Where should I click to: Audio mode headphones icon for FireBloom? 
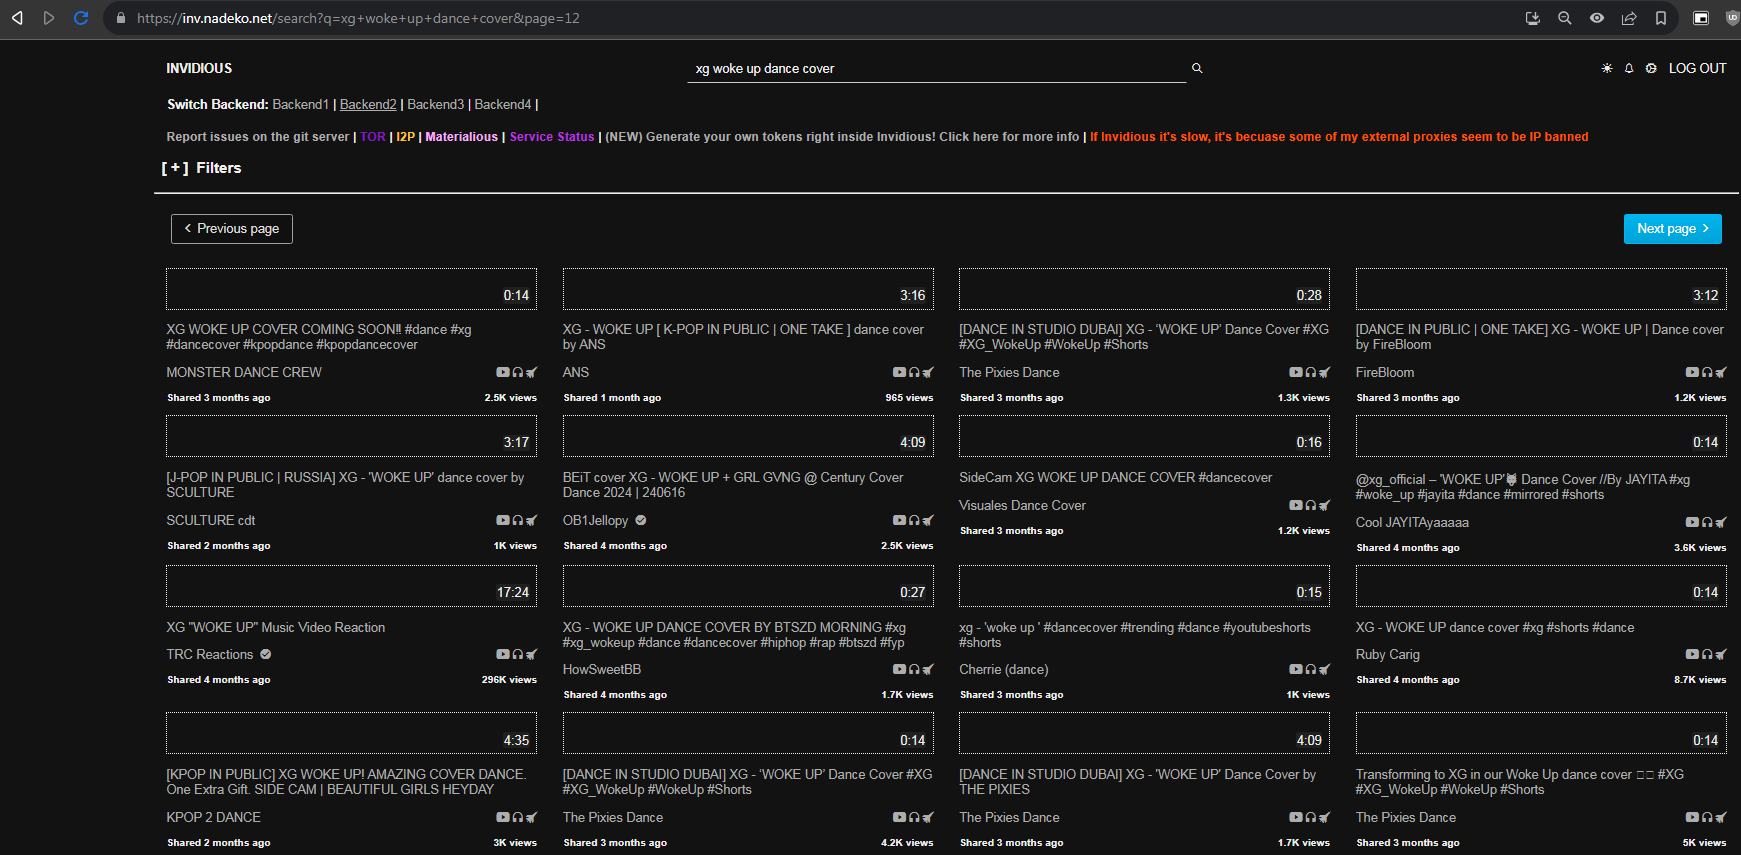tap(1707, 372)
